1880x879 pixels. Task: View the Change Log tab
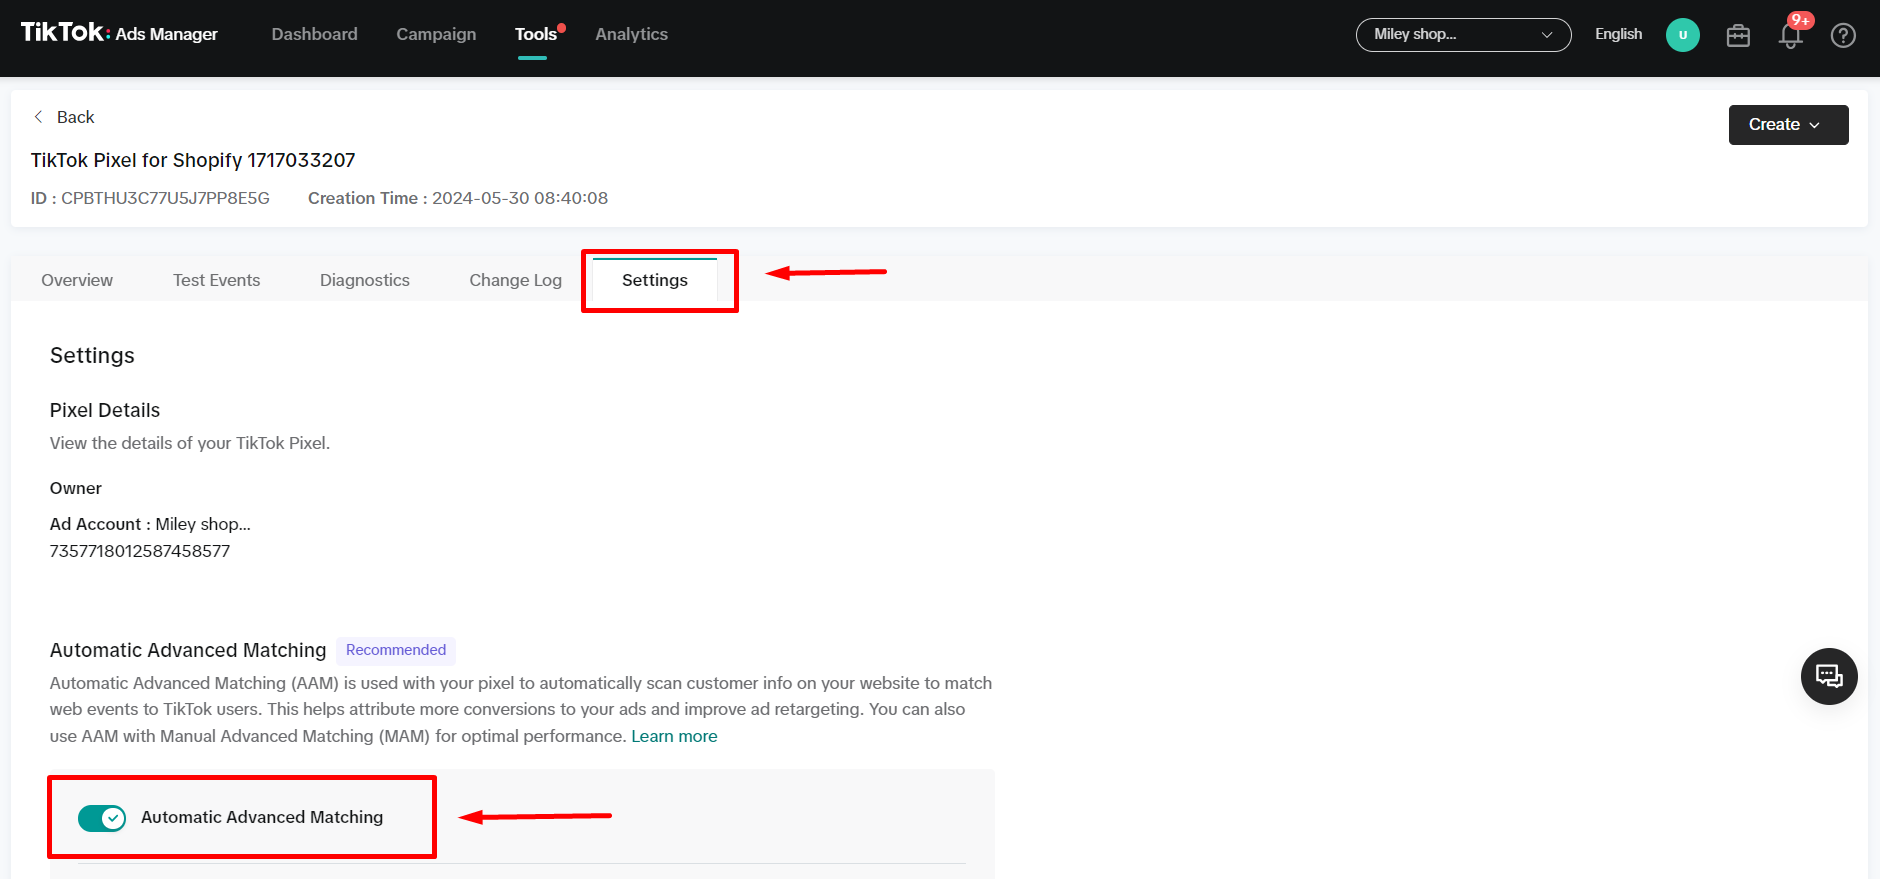[x=515, y=281]
